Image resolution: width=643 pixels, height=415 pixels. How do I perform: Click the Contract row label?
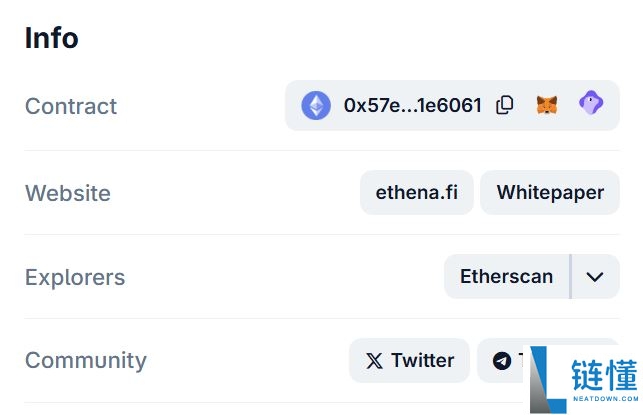coord(71,106)
